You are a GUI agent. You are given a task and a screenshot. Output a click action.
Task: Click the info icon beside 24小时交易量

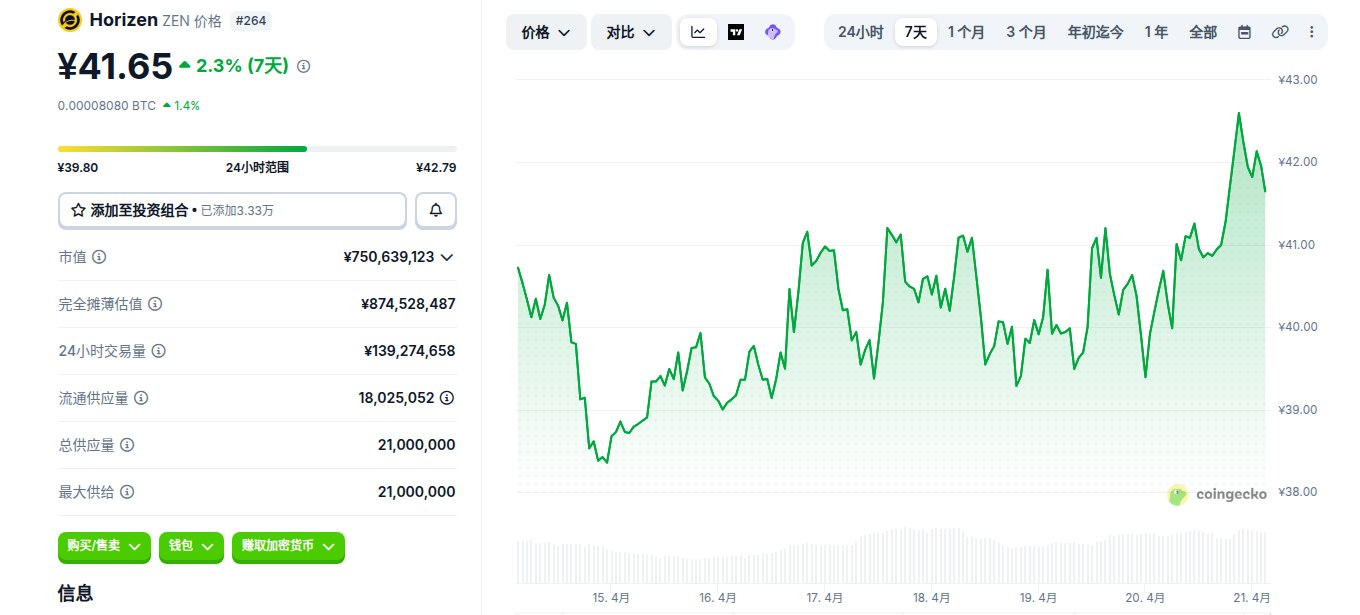(158, 351)
